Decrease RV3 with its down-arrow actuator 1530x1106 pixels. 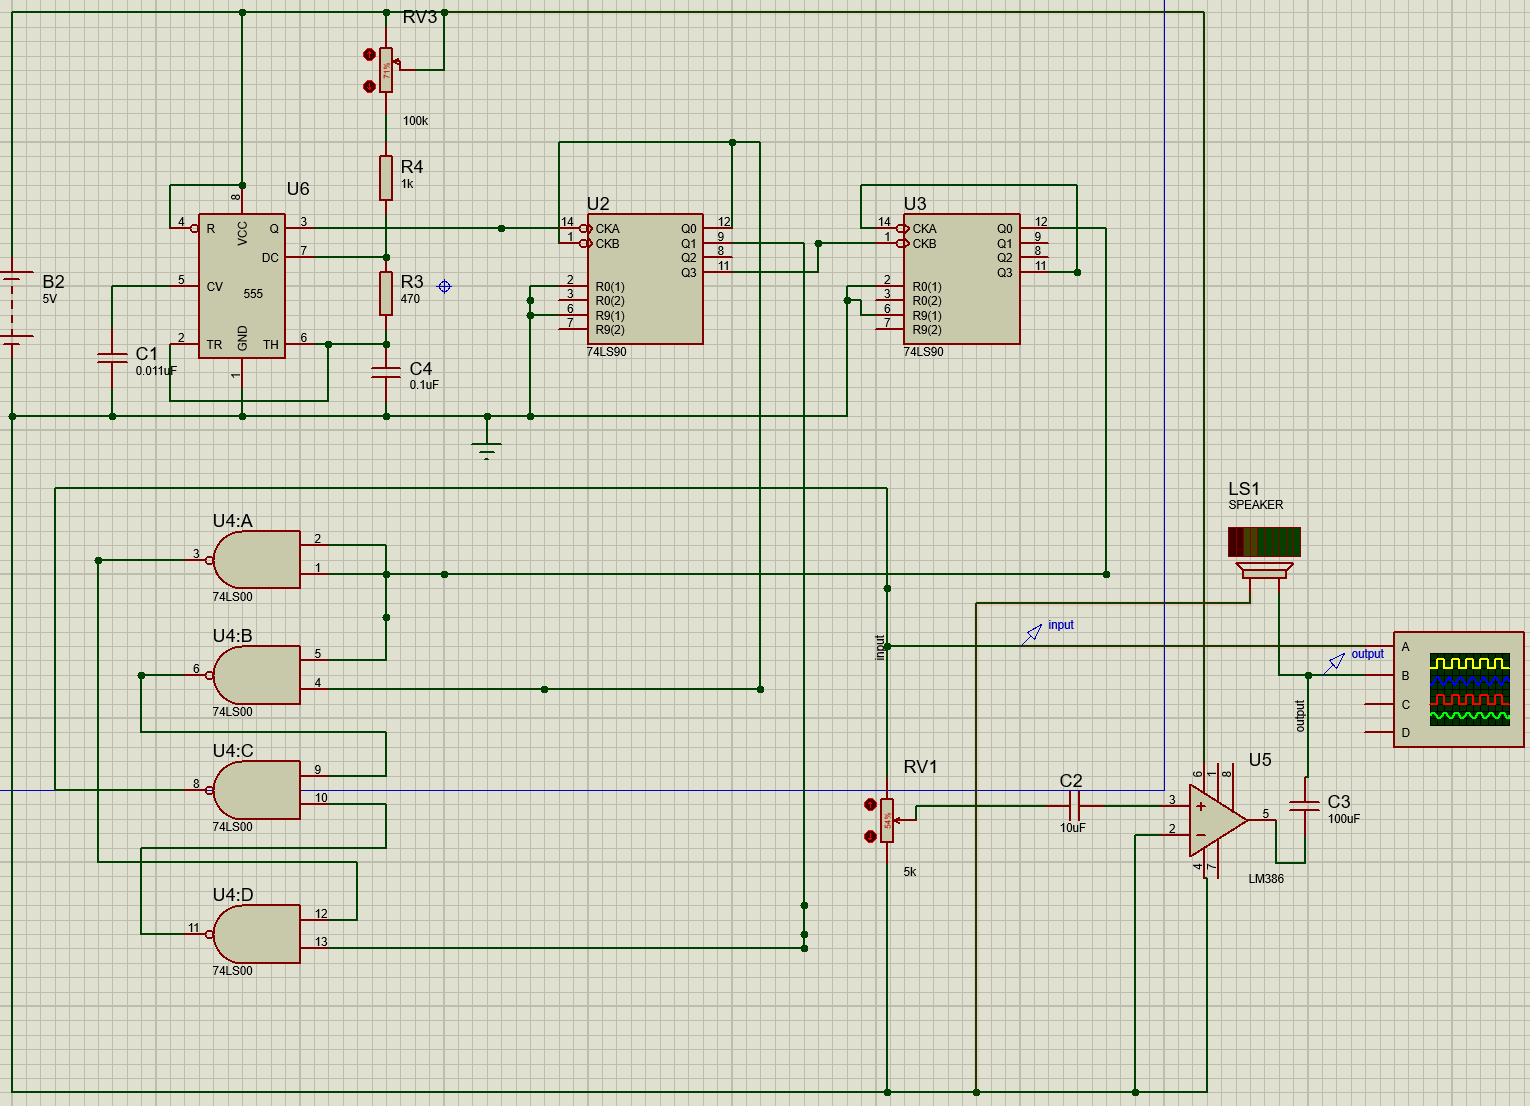point(369,86)
